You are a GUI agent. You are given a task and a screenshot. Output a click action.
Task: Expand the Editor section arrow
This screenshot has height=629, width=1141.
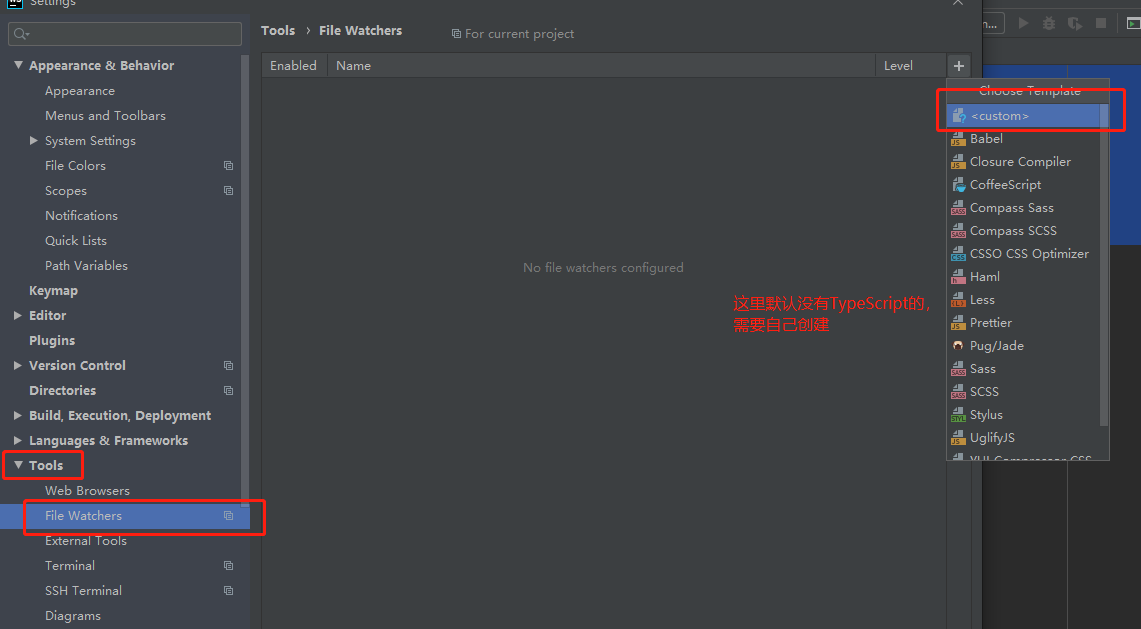pos(18,315)
